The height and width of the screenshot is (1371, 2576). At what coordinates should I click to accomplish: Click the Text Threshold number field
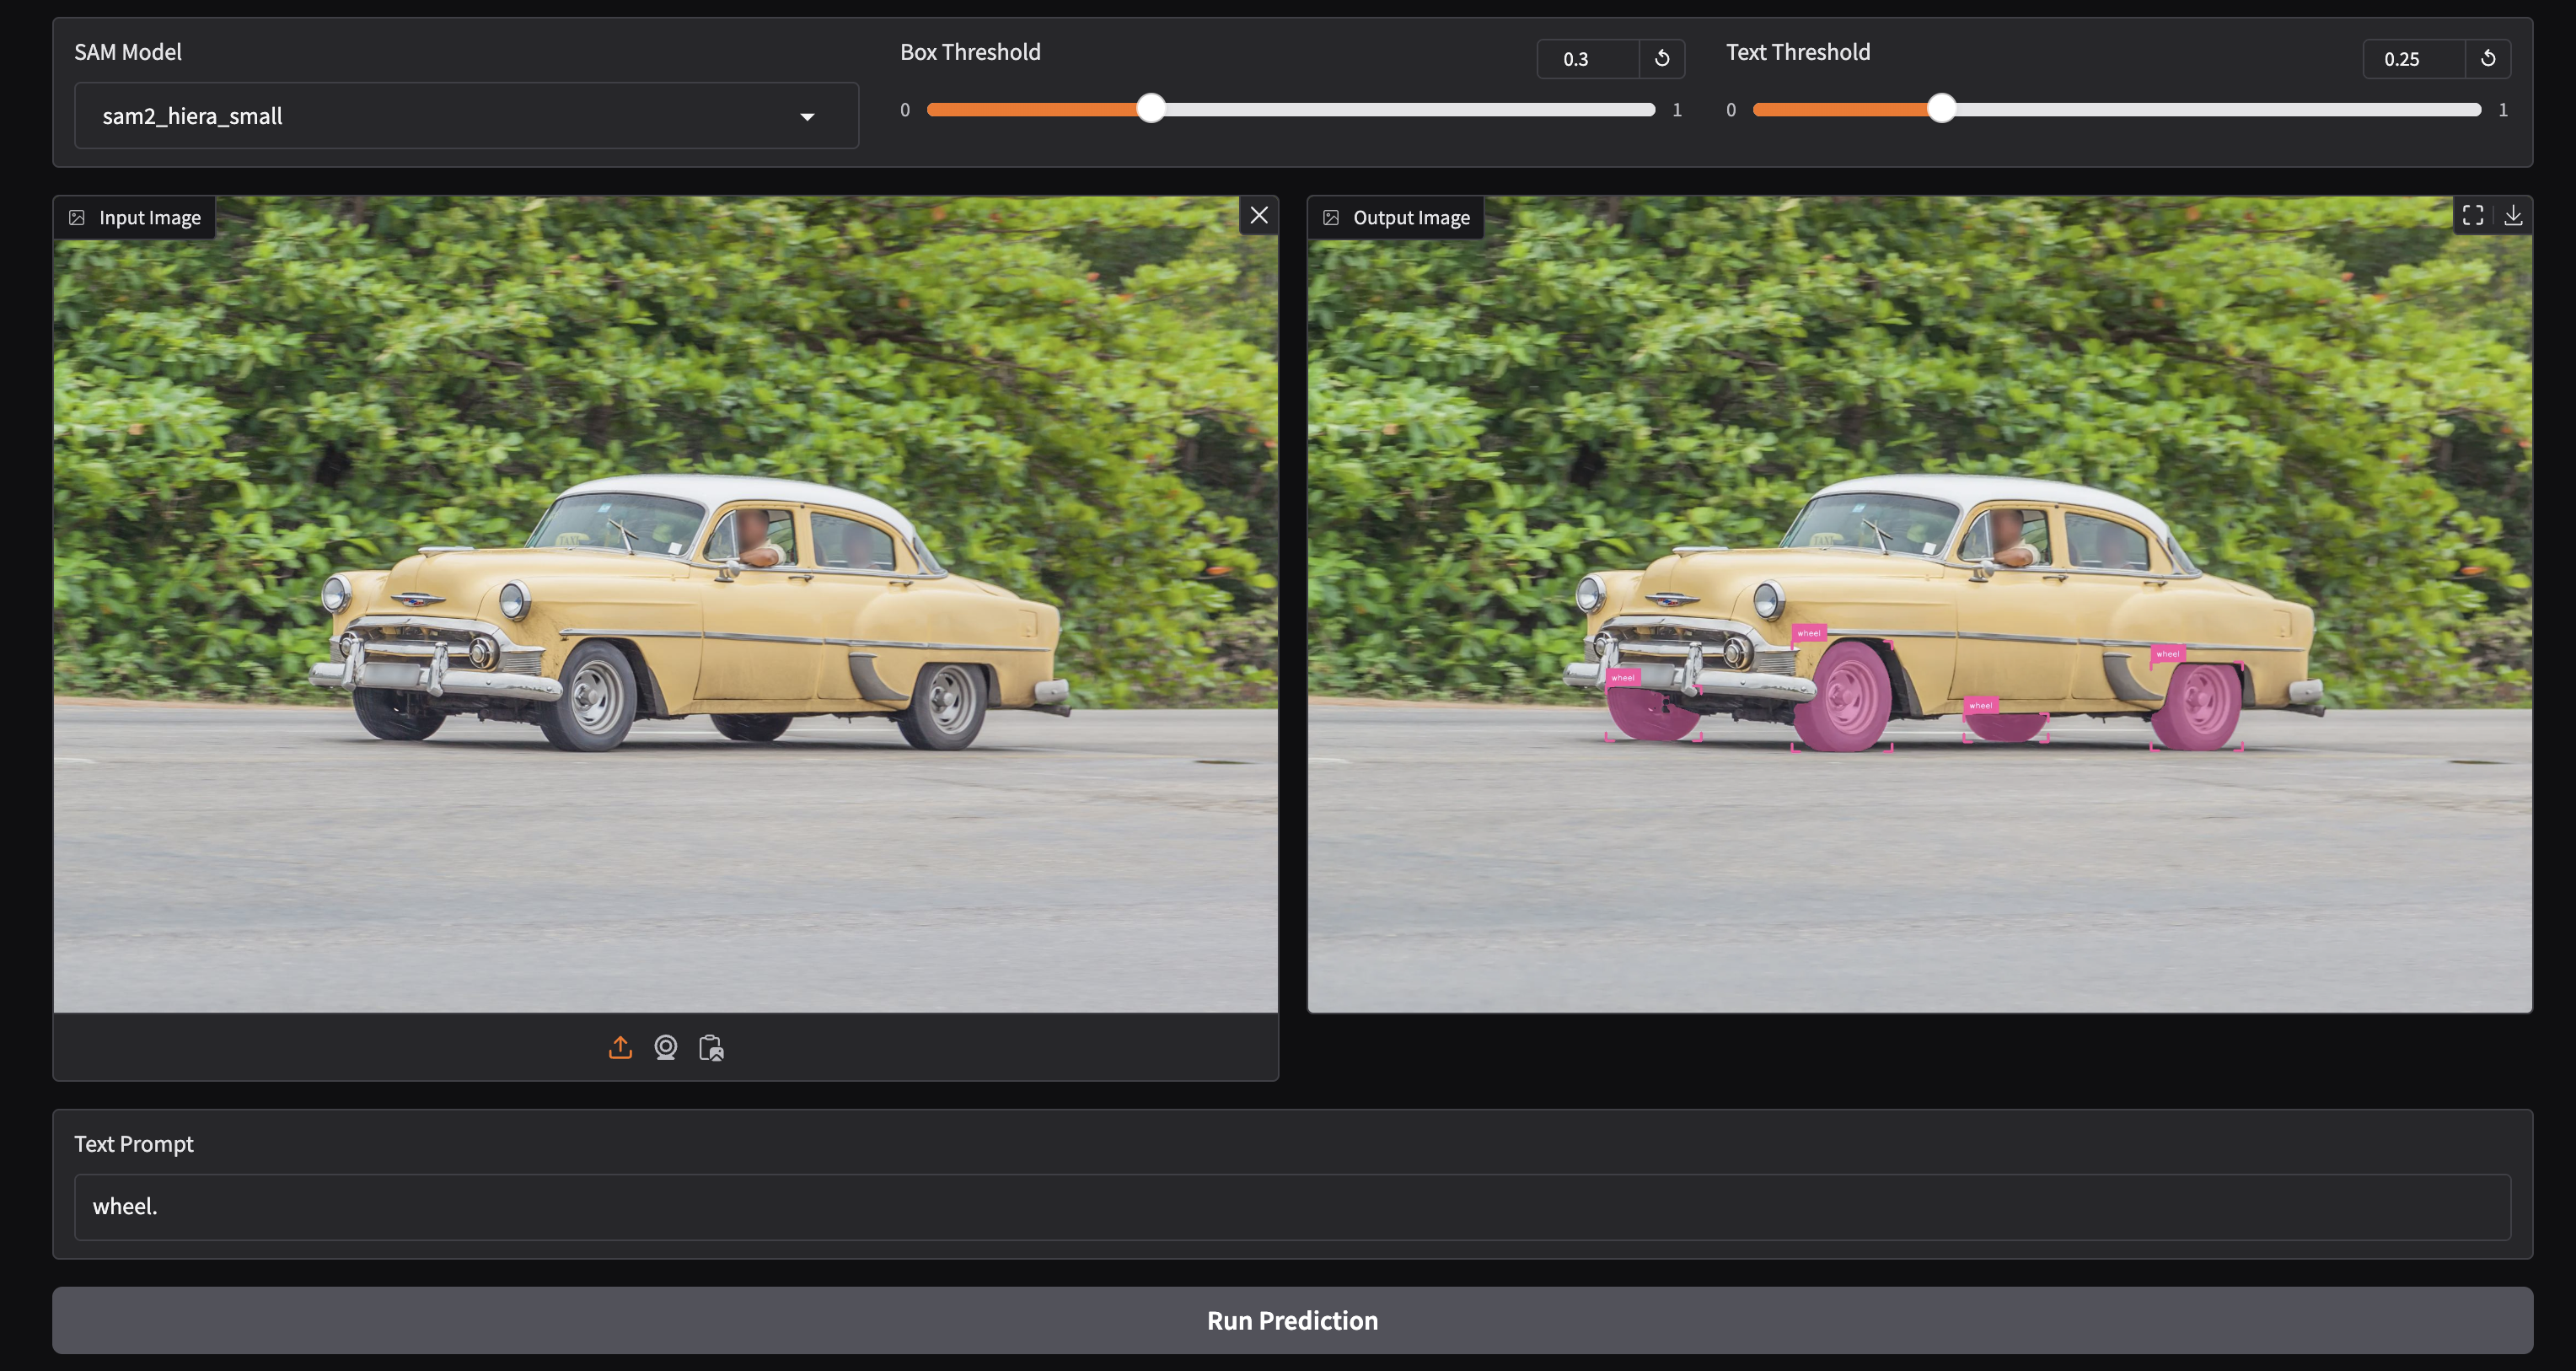[2414, 59]
